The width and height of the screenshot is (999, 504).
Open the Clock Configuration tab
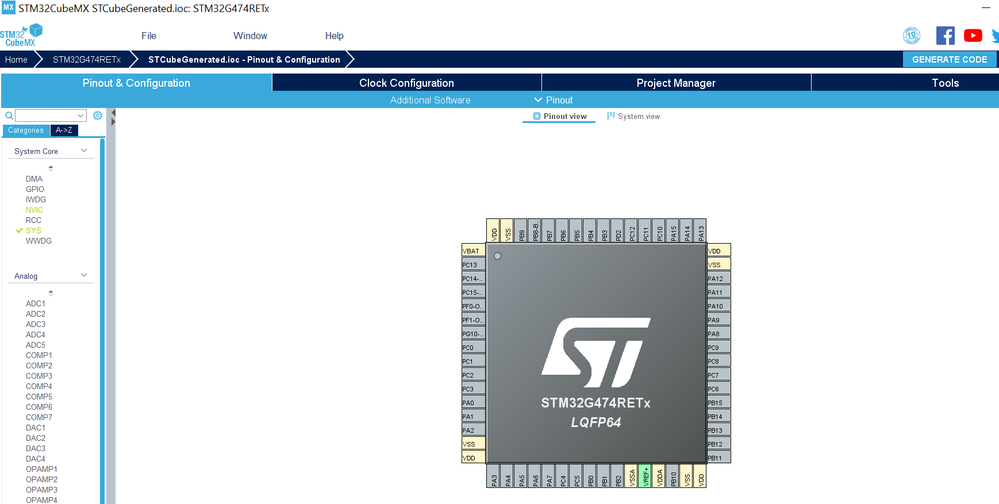point(406,83)
